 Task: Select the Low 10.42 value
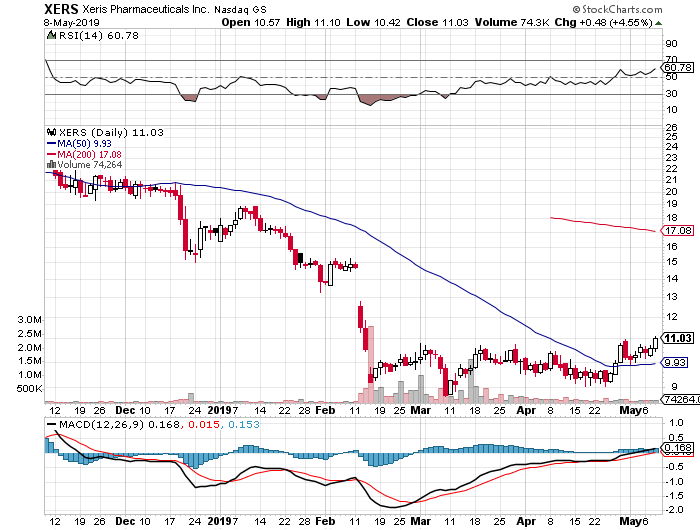tap(373, 22)
